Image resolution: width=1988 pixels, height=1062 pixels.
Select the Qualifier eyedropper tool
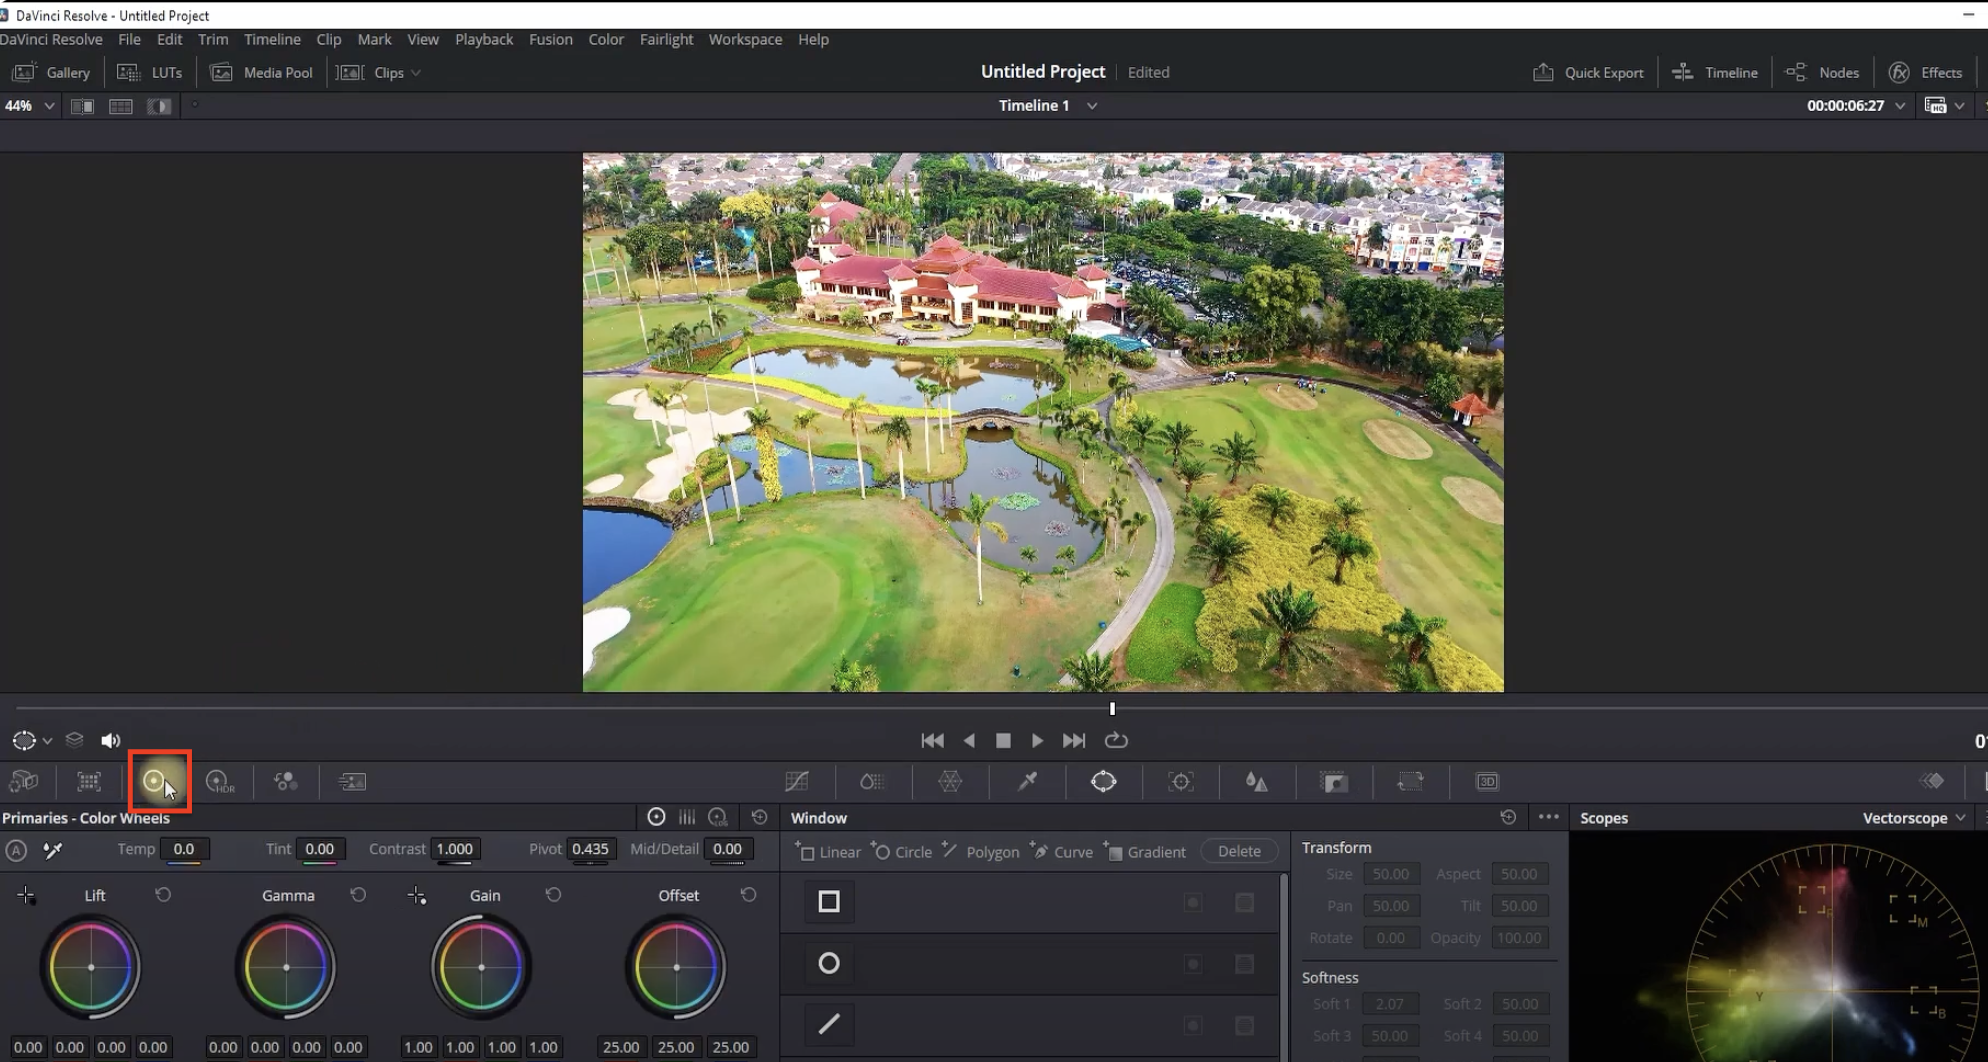point(1026,782)
